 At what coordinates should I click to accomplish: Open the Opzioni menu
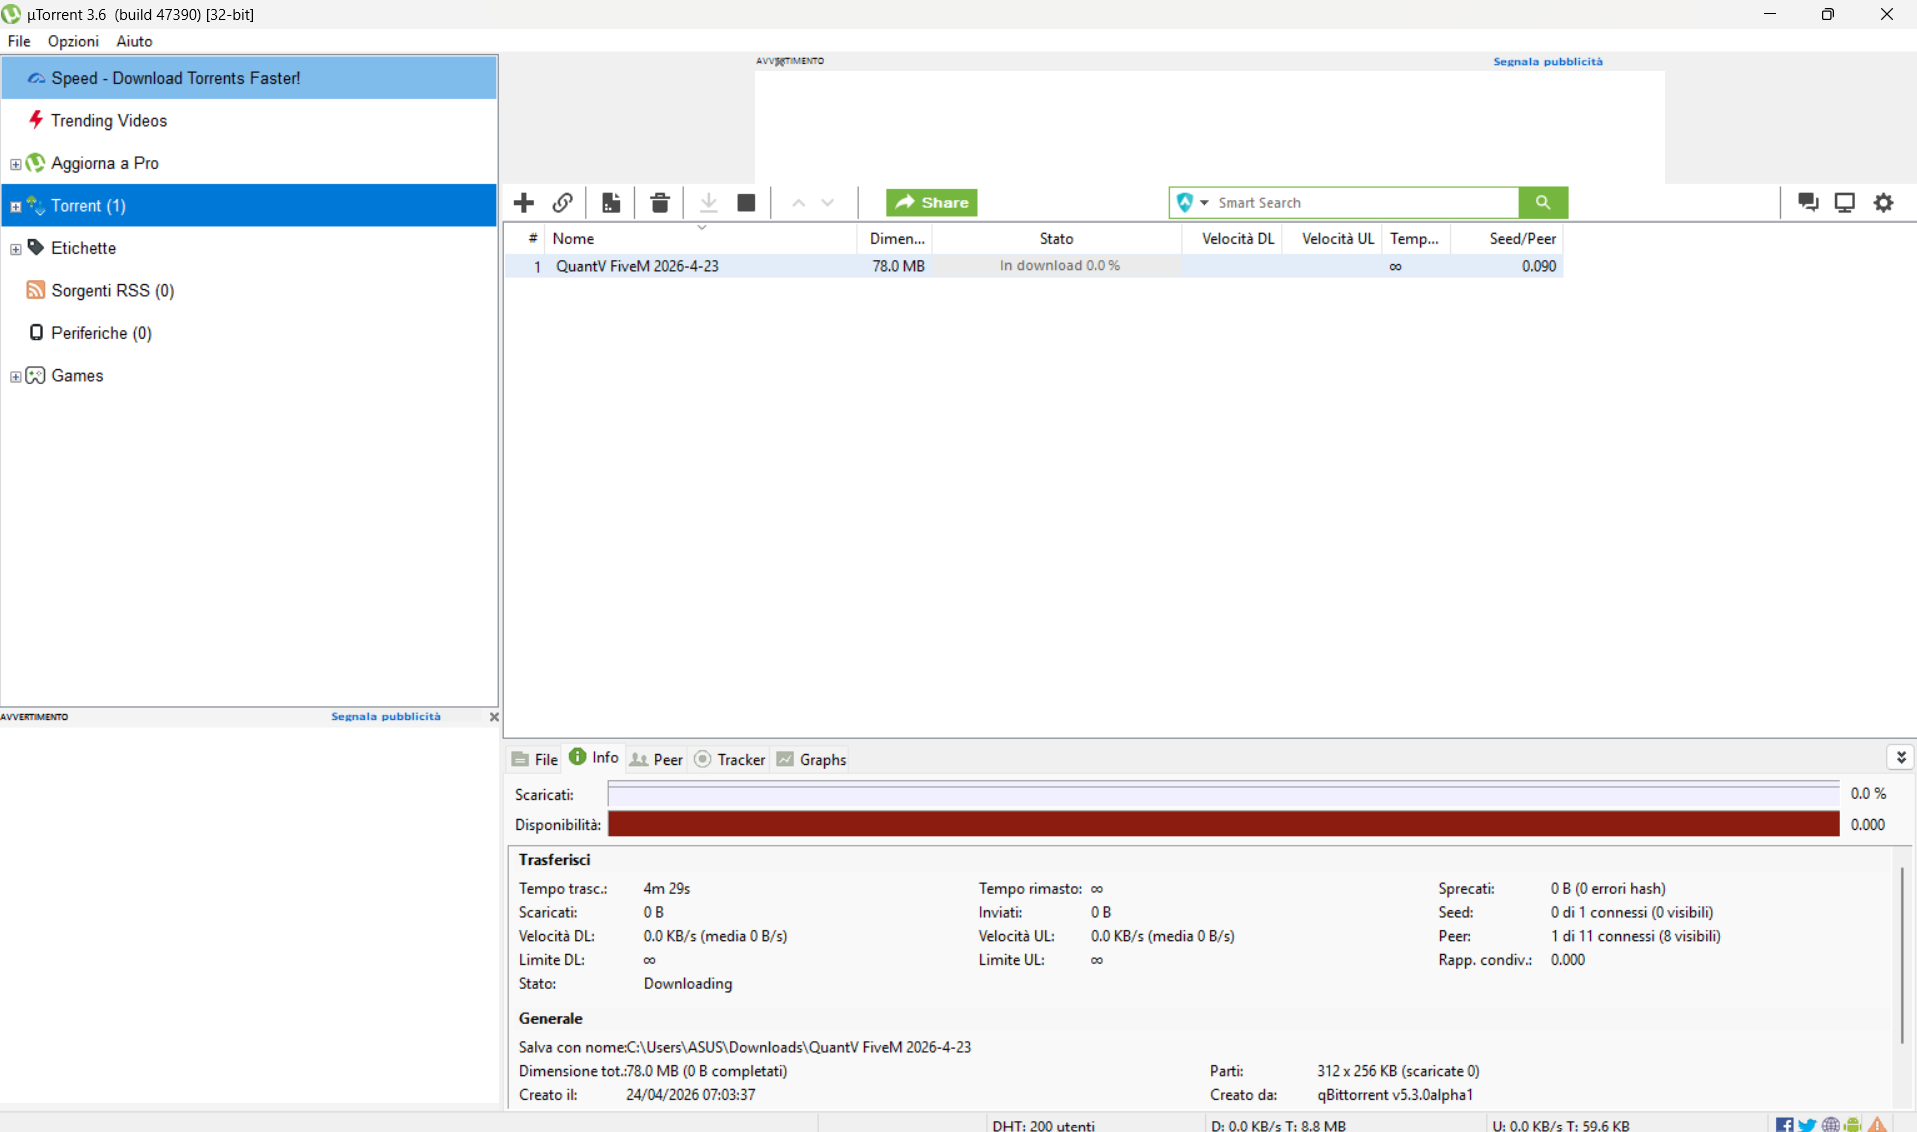[73, 41]
